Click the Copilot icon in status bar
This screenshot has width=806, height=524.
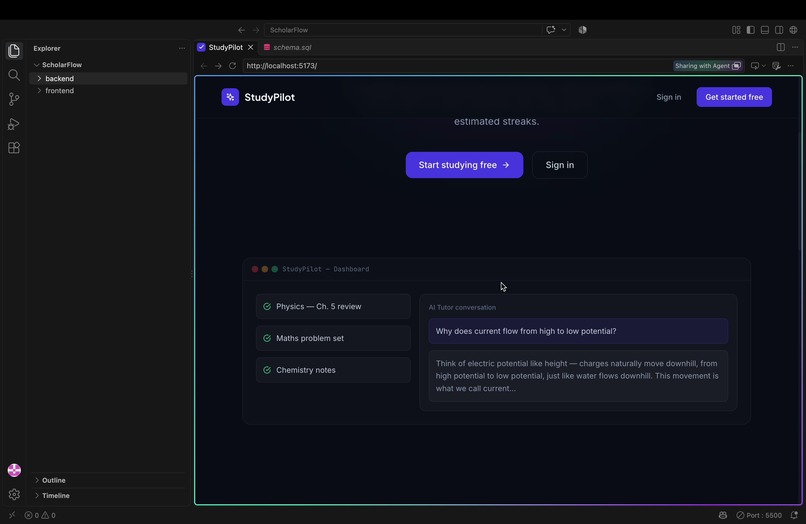coord(723,515)
